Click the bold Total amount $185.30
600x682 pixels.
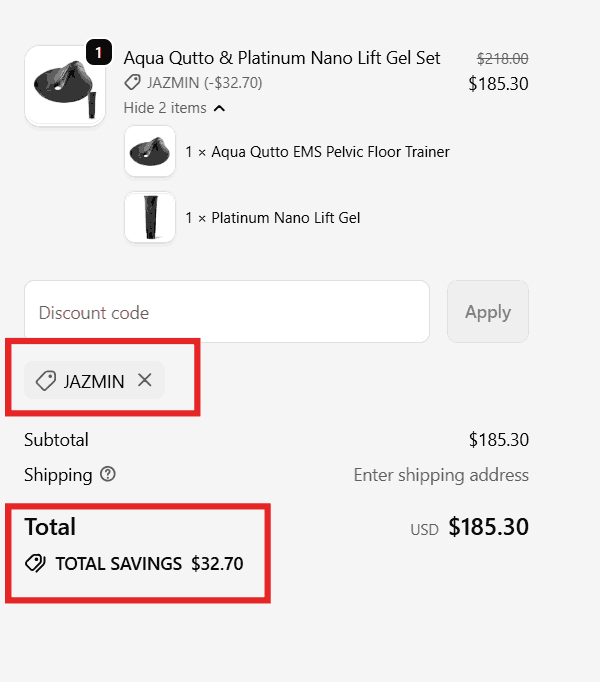point(488,527)
